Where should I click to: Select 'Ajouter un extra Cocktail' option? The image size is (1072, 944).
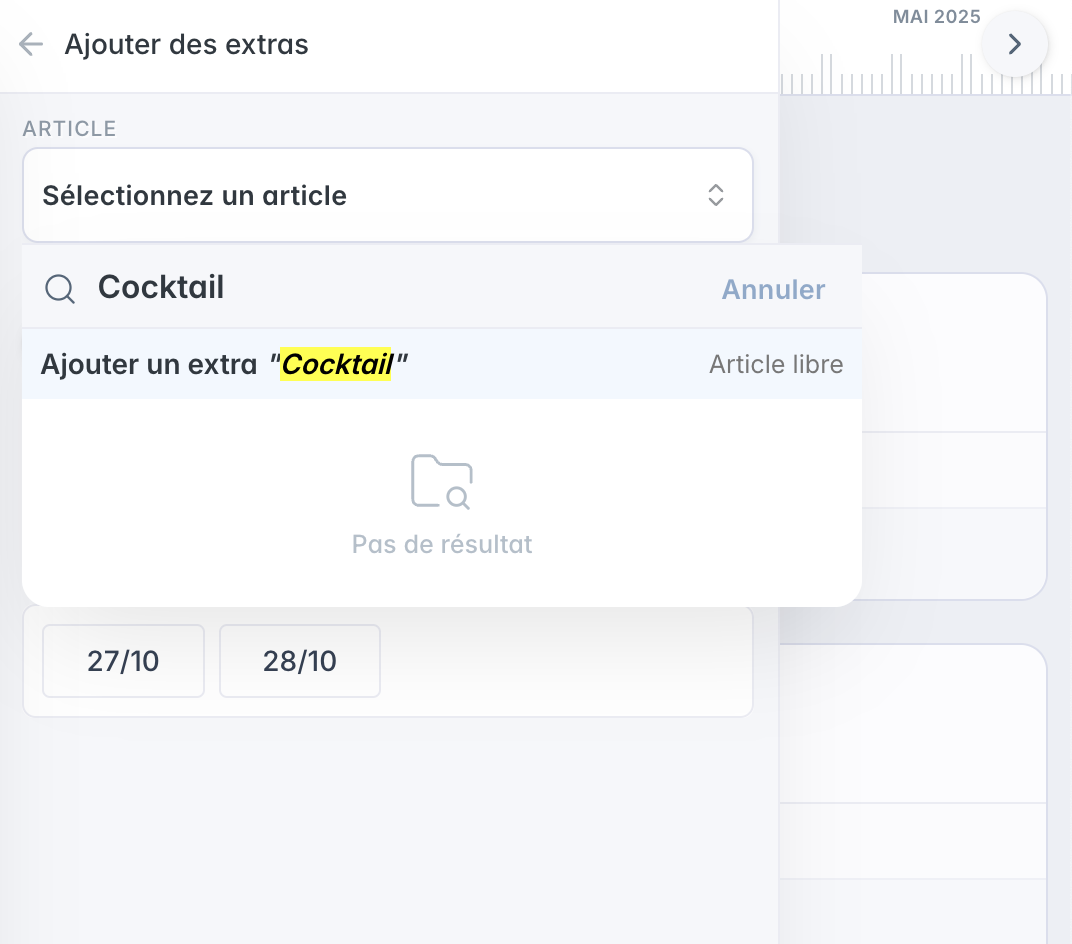pos(442,364)
